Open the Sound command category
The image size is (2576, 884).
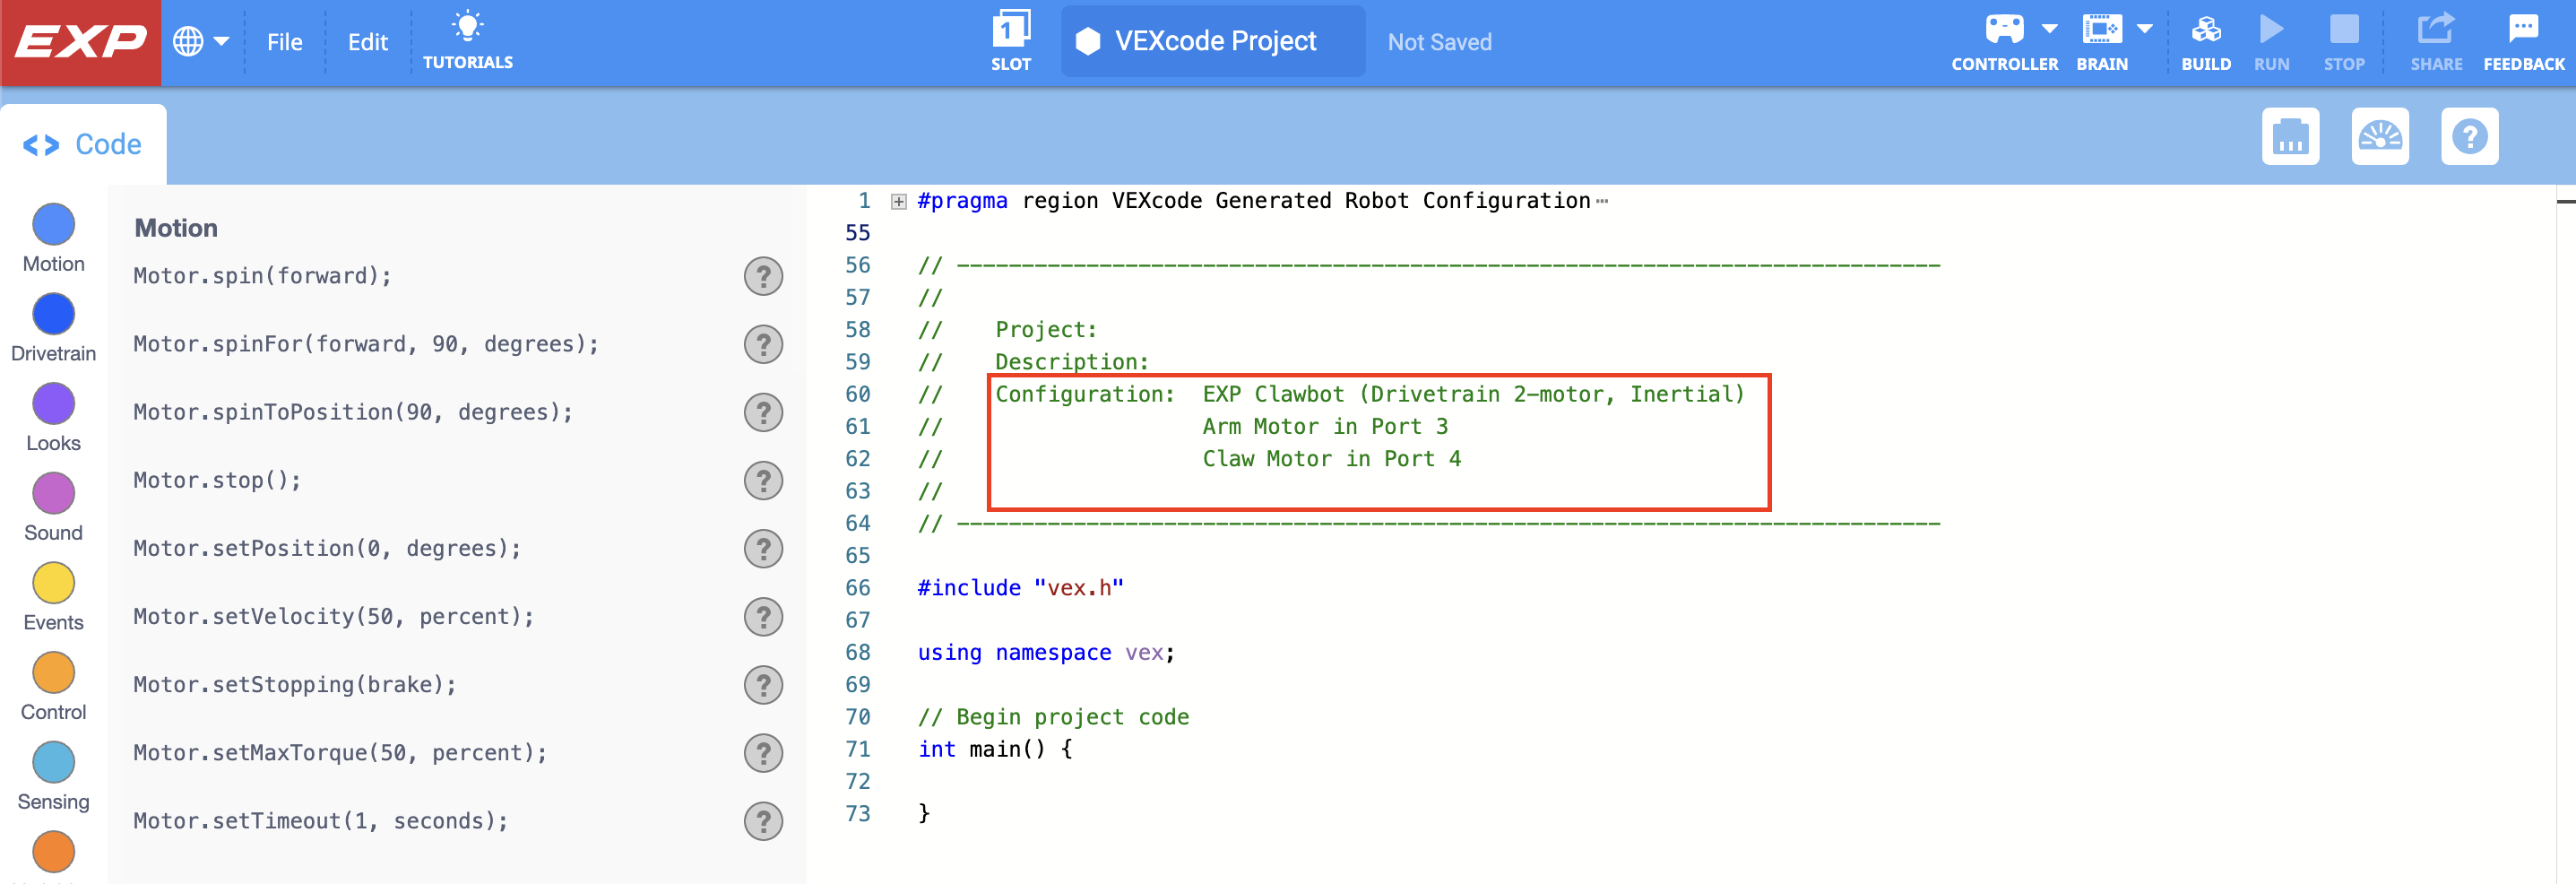53,493
